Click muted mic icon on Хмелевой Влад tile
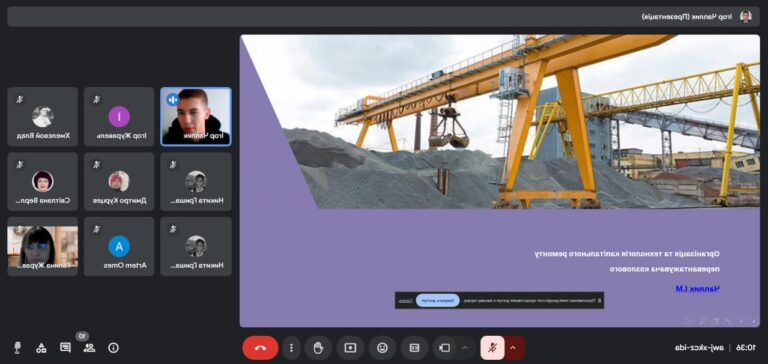The width and height of the screenshot is (768, 364). click(20, 100)
